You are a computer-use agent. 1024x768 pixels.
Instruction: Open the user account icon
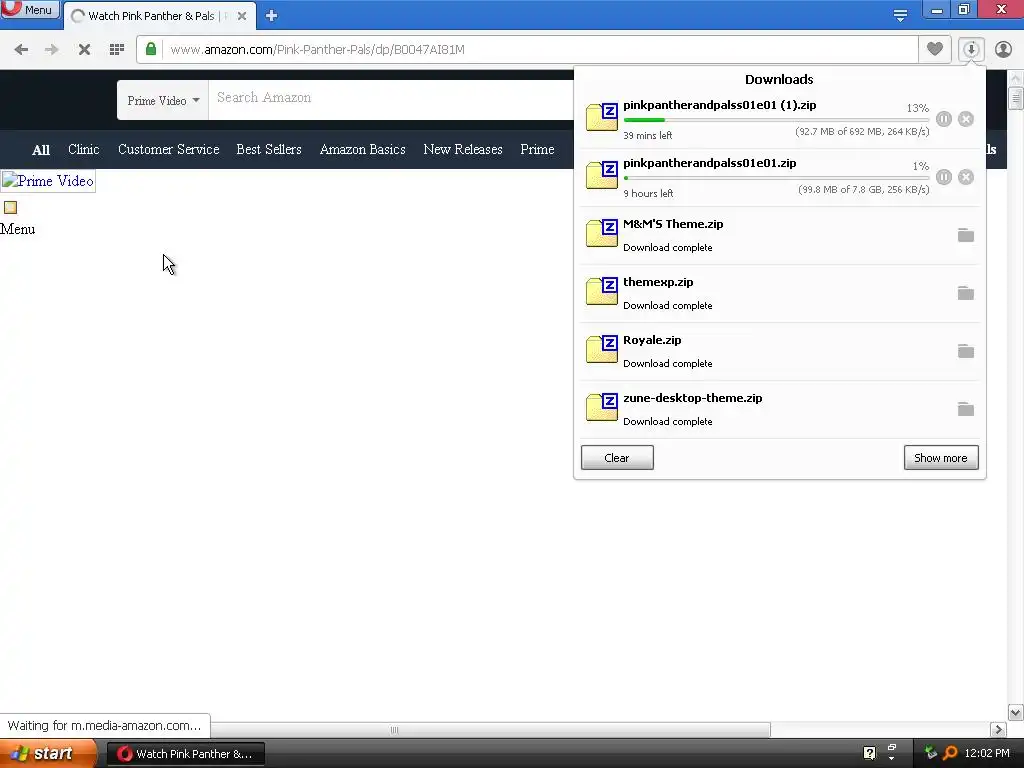click(x=1003, y=49)
